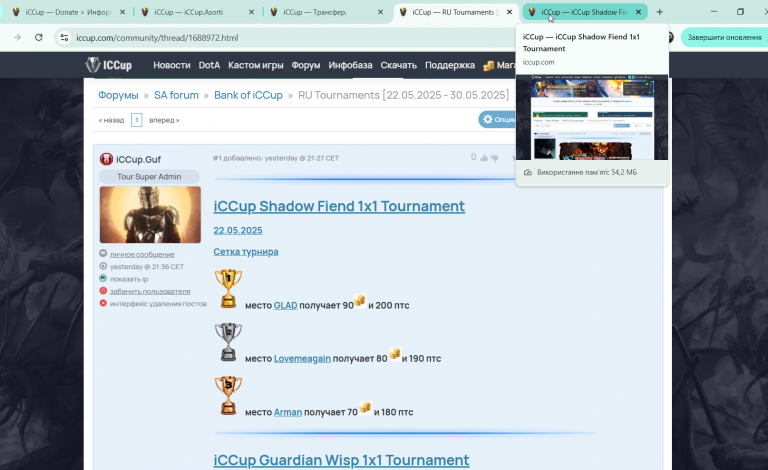Viewport: 768px width, 470px height.
Task: Go forward with browser arrow icon
Action: tap(17, 37)
